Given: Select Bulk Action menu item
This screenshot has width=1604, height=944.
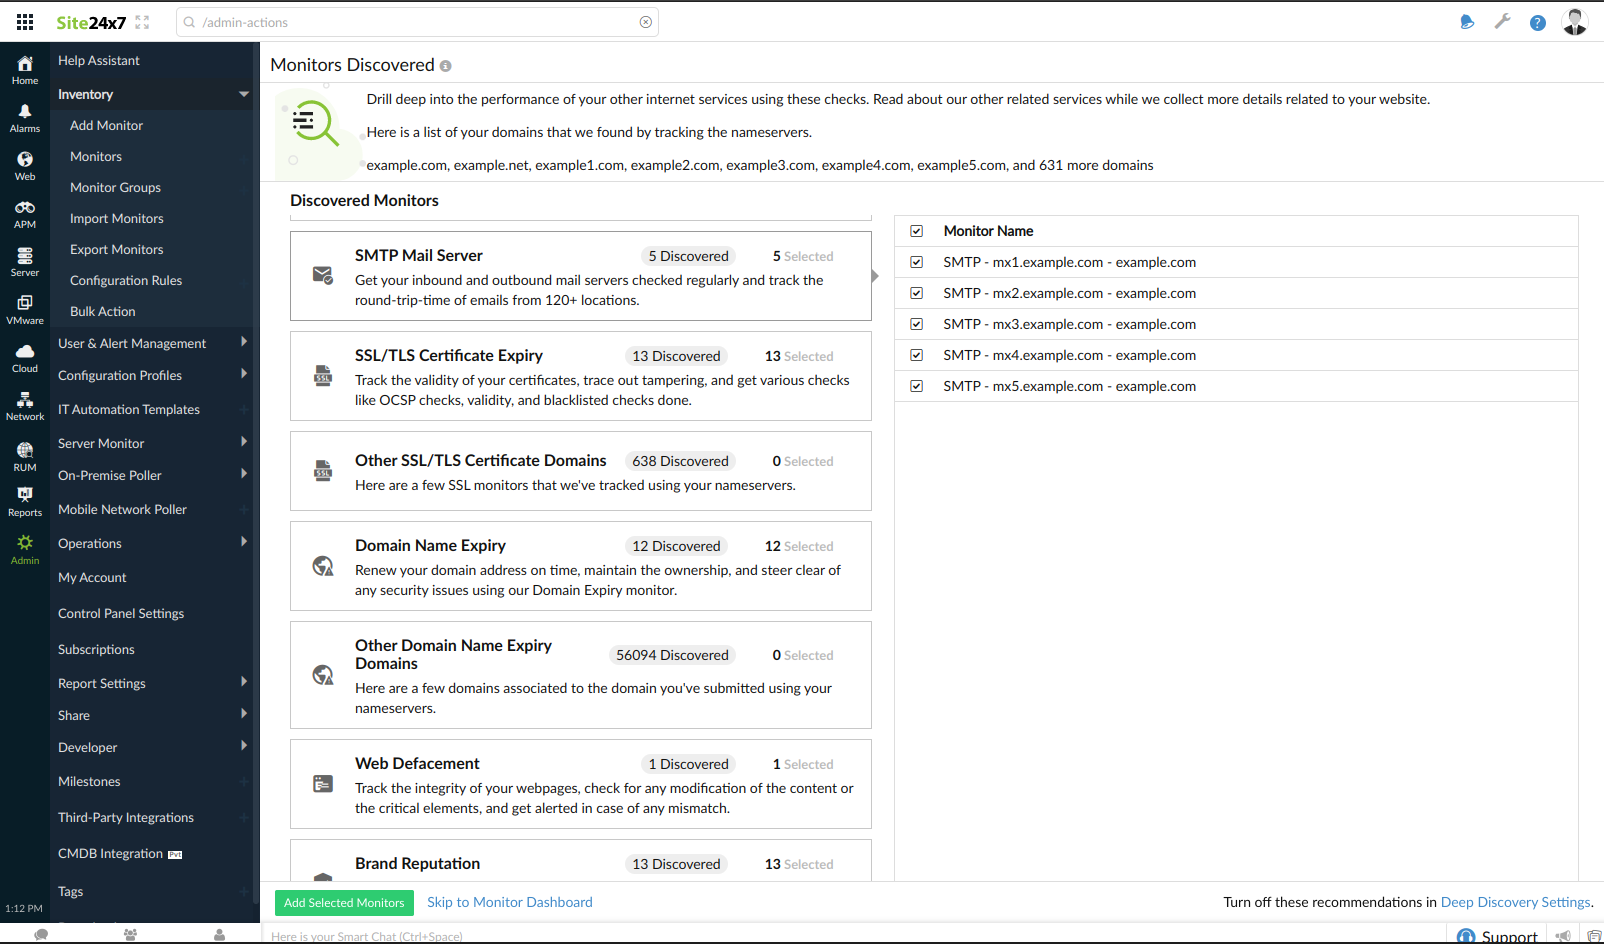Looking at the screenshot, I should coord(102,312).
